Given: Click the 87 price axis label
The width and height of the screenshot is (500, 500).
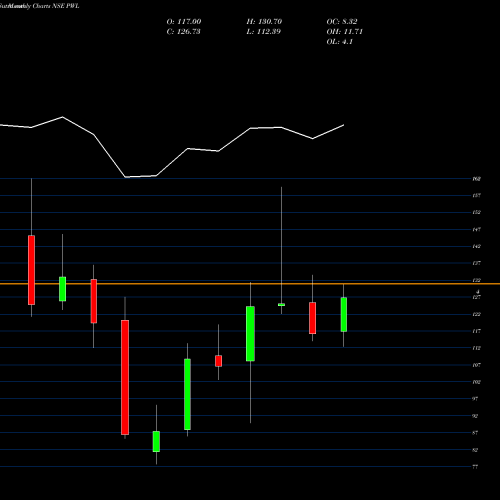Looking at the screenshot, I should coord(475,433).
